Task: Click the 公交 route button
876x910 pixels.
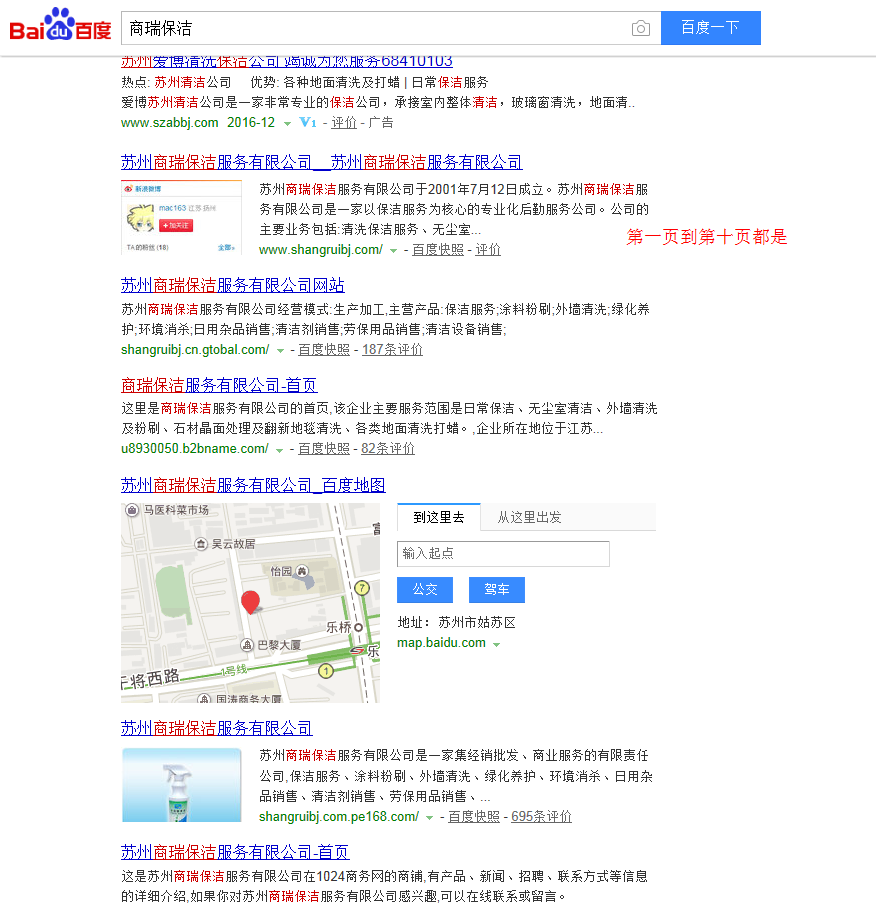Action: coord(425,590)
